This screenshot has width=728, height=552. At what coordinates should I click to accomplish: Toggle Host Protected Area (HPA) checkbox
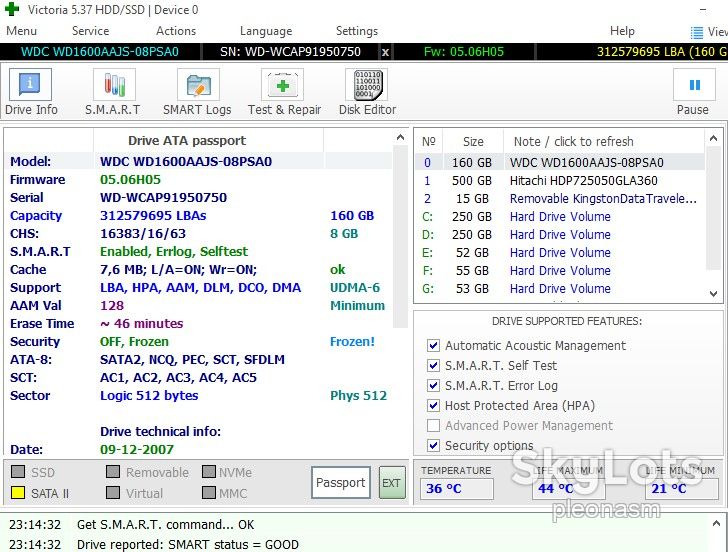pos(433,405)
